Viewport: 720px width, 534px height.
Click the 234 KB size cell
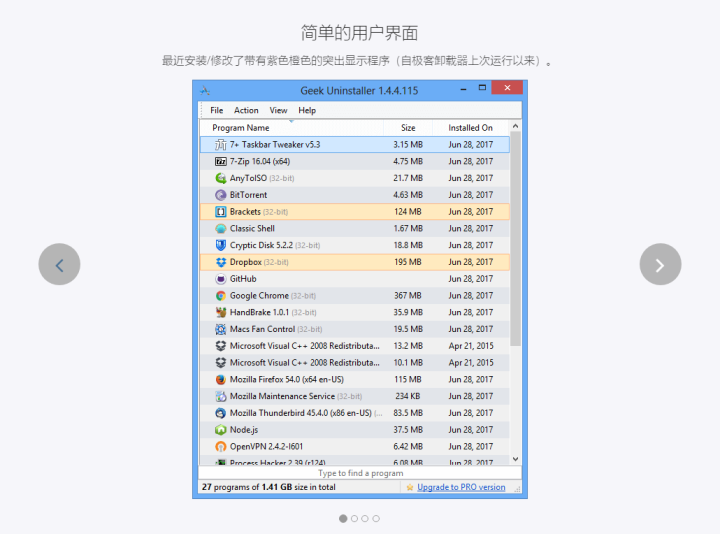pyautogui.click(x=408, y=396)
